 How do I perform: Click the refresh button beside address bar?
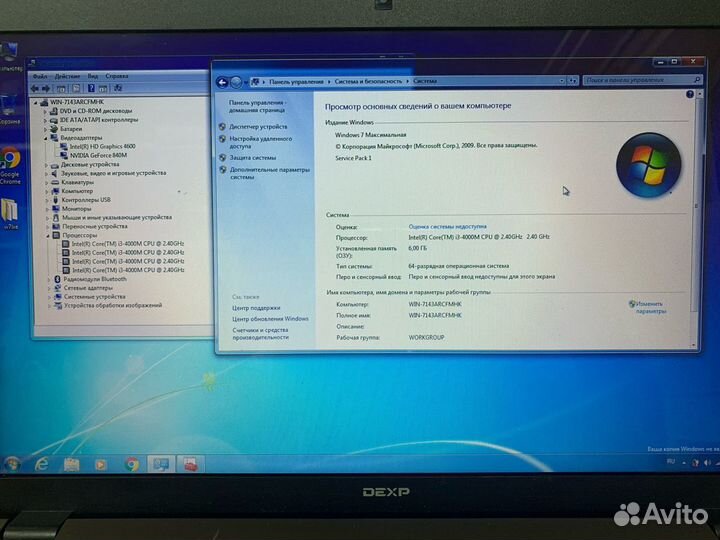(x=573, y=81)
